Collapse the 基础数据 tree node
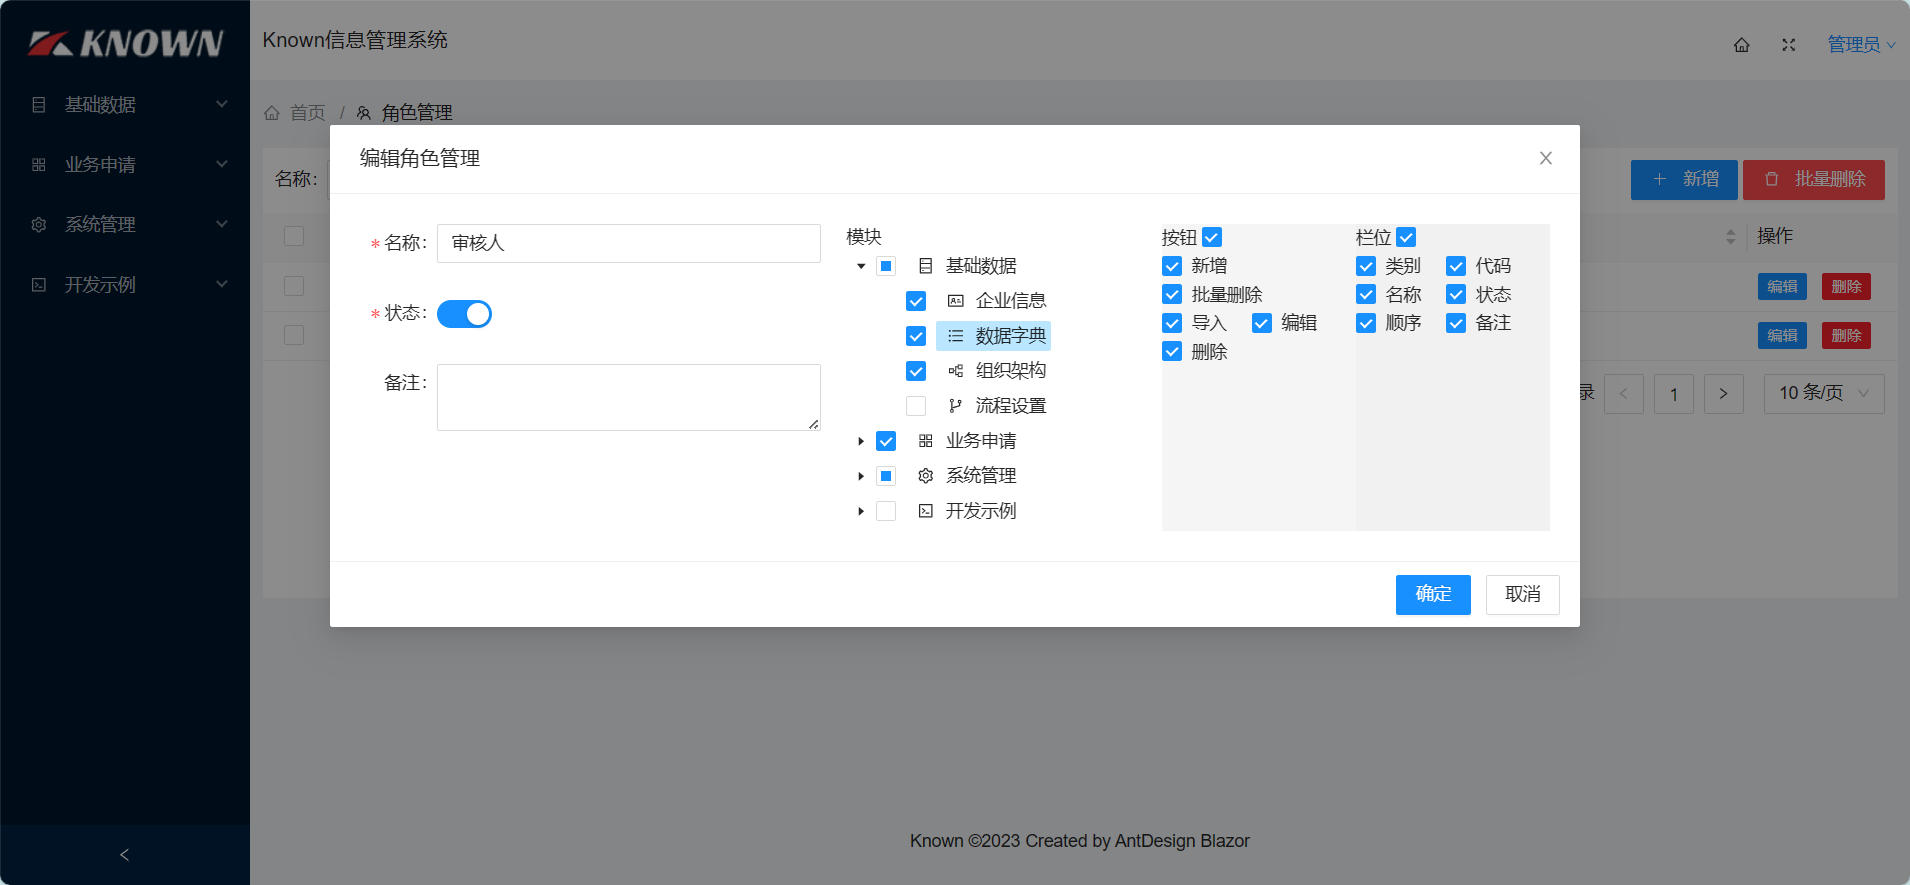The width and height of the screenshot is (1910, 885). point(861,266)
